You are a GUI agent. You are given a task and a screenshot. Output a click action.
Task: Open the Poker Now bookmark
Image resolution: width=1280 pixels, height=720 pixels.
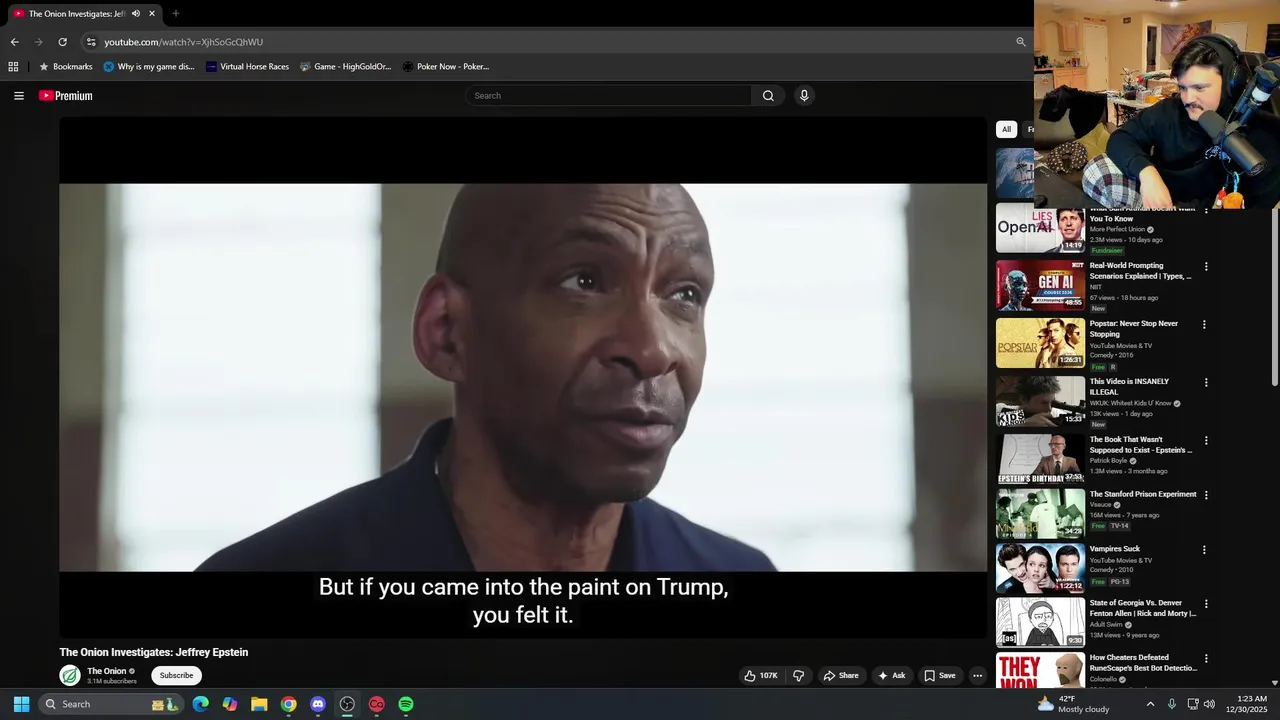(x=446, y=67)
